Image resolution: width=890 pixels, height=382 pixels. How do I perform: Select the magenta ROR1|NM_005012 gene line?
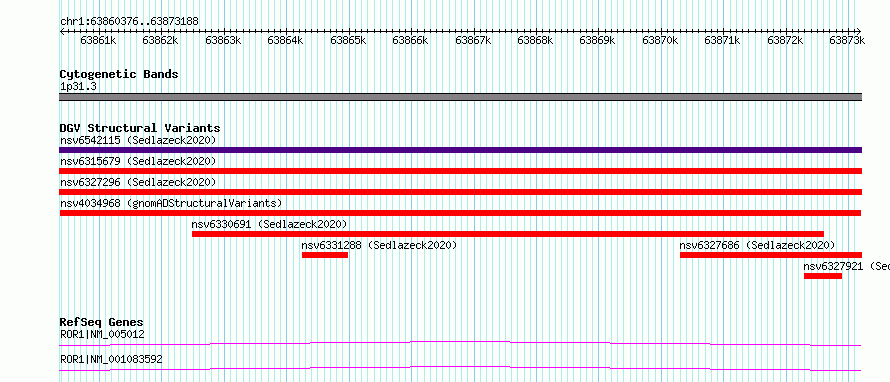point(460,343)
